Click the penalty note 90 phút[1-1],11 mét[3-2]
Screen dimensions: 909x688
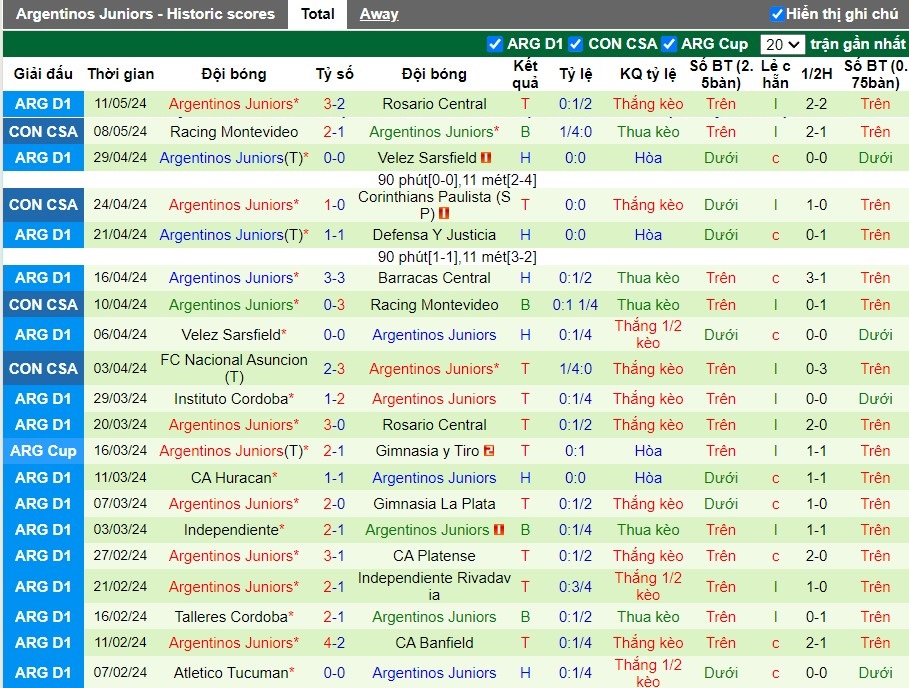point(457,257)
